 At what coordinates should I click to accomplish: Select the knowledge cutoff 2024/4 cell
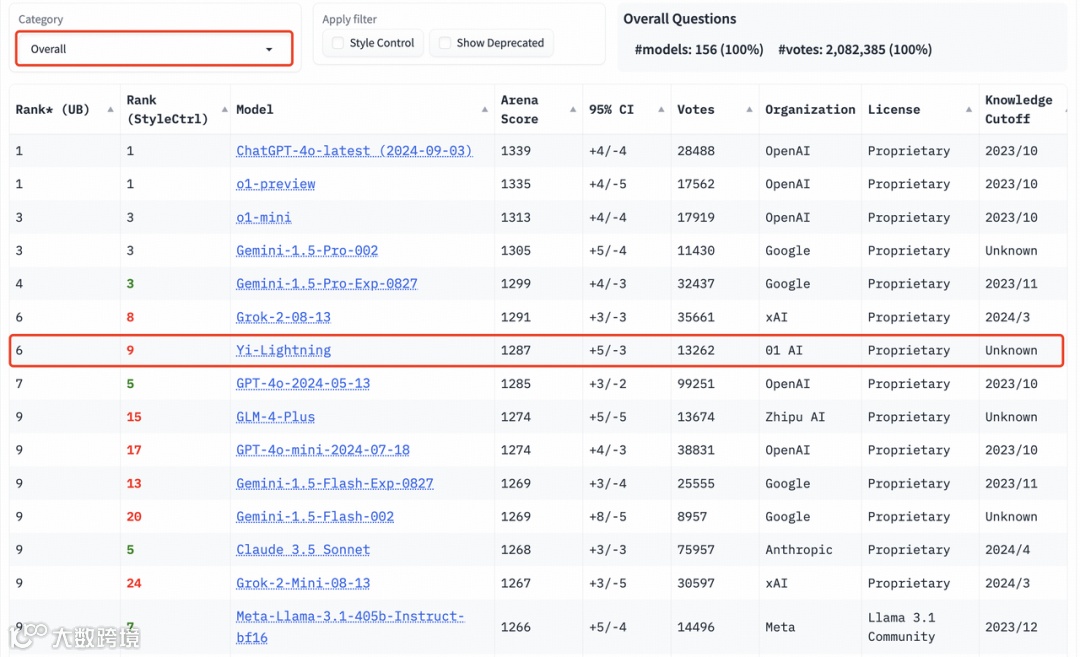coord(1007,550)
